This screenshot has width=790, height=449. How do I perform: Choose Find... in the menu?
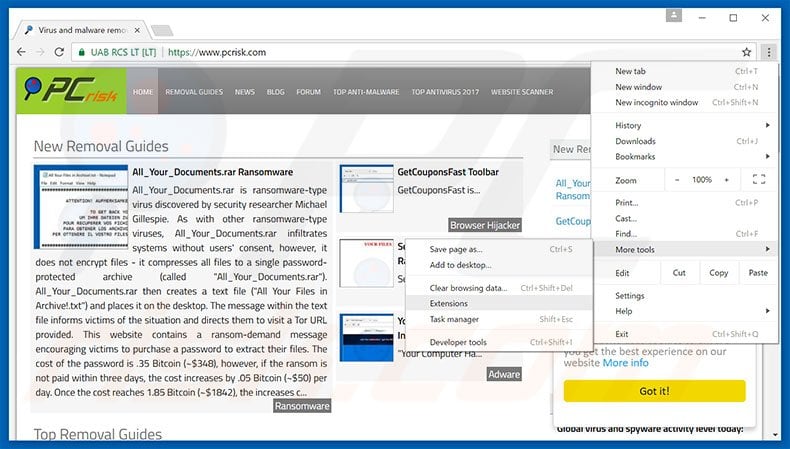coord(686,234)
